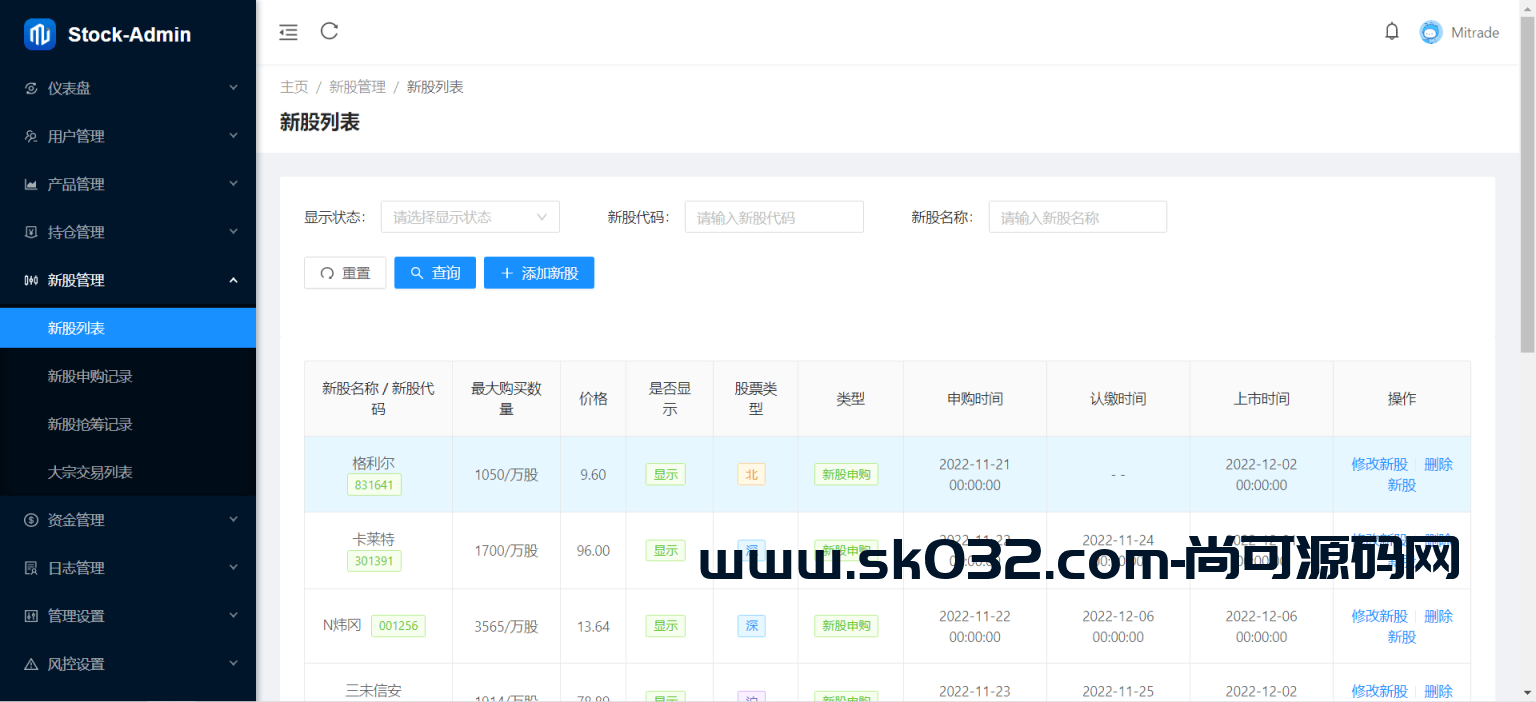1536x702 pixels.
Task: Click the page refresh icon in the header
Action: (x=329, y=31)
